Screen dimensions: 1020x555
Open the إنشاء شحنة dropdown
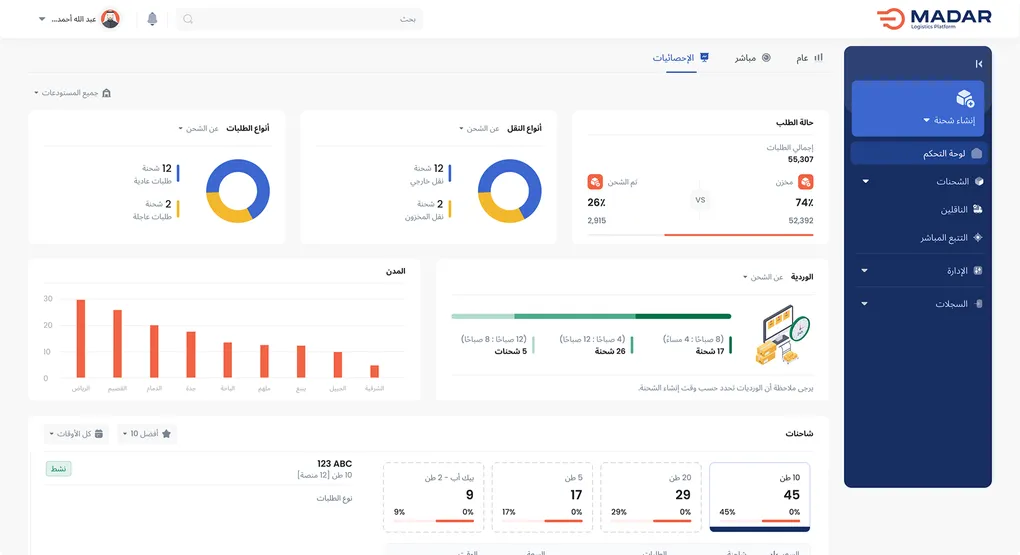tap(952, 120)
